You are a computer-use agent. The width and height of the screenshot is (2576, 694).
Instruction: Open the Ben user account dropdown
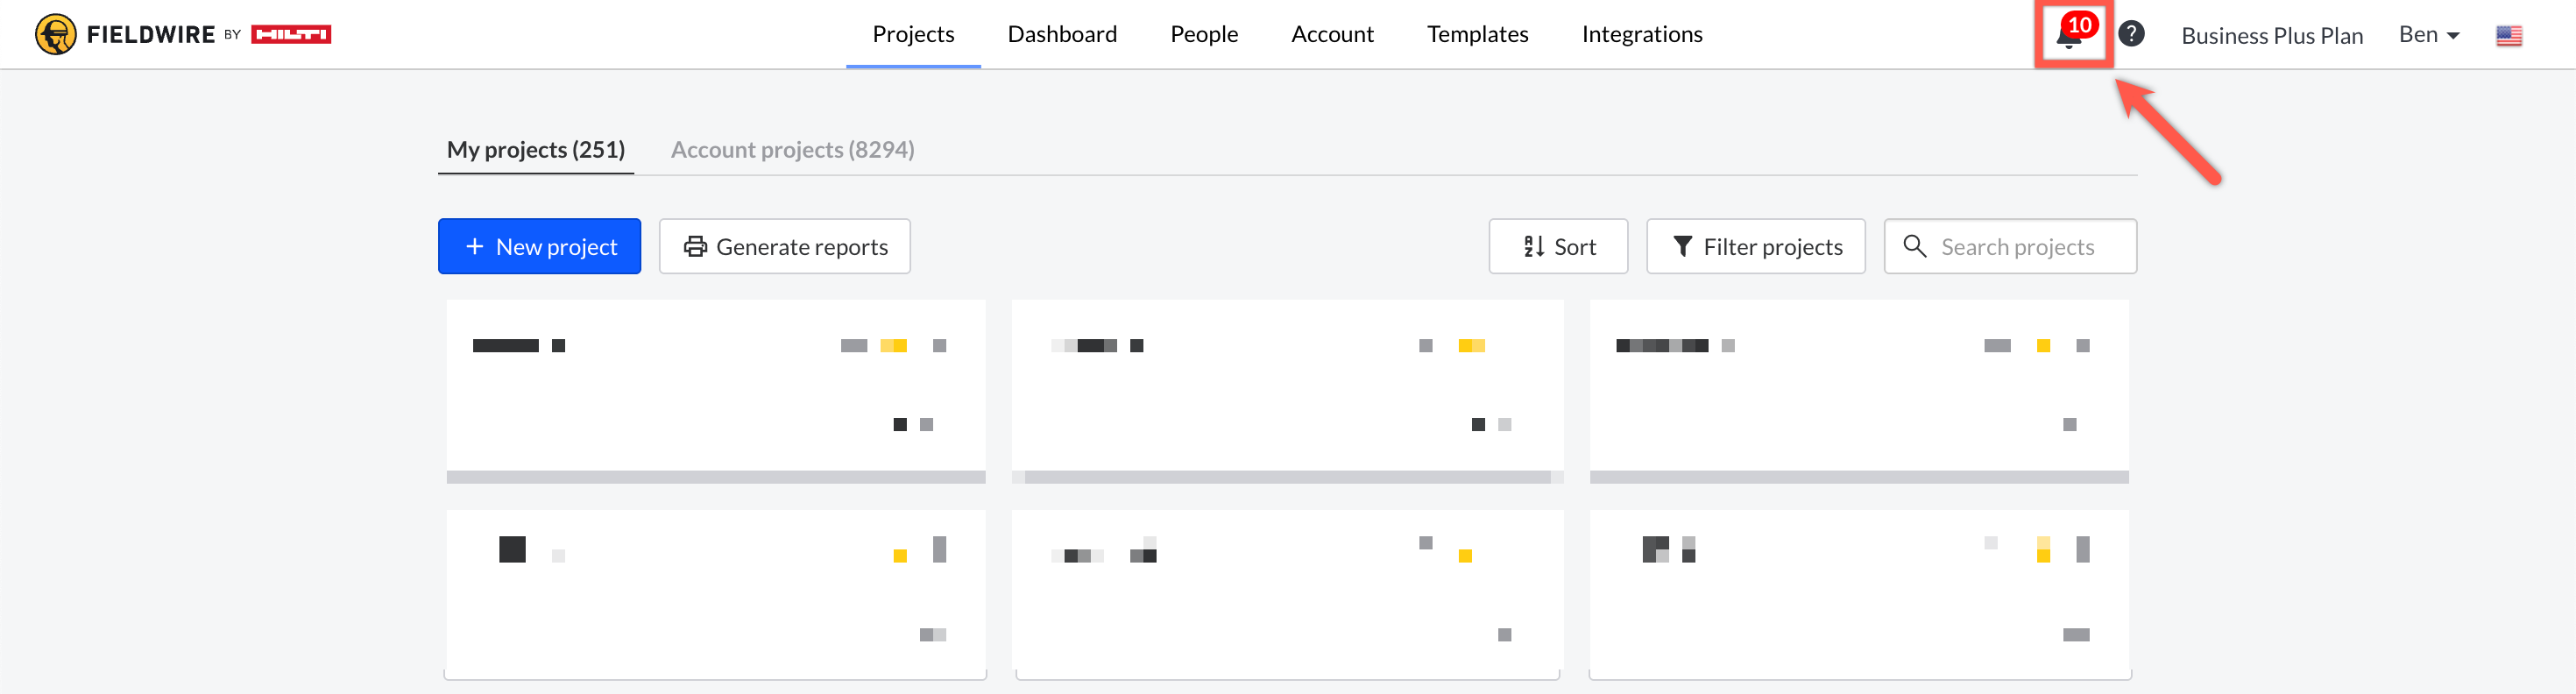[2428, 35]
